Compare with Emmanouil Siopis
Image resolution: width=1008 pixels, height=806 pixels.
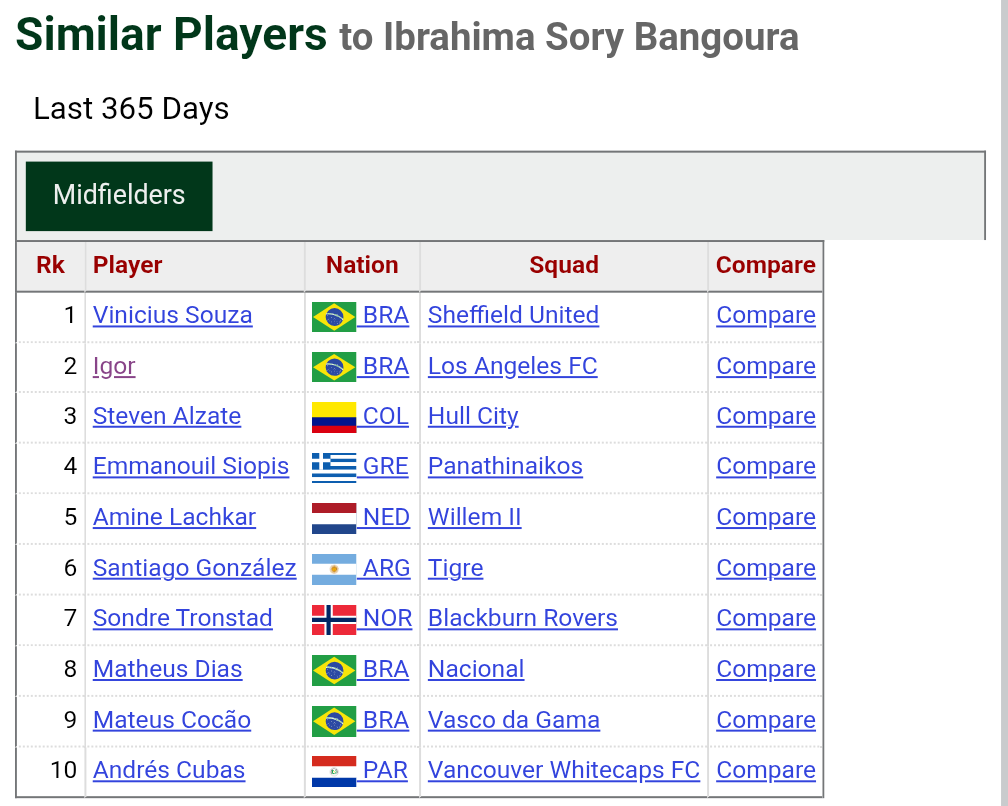(766, 466)
